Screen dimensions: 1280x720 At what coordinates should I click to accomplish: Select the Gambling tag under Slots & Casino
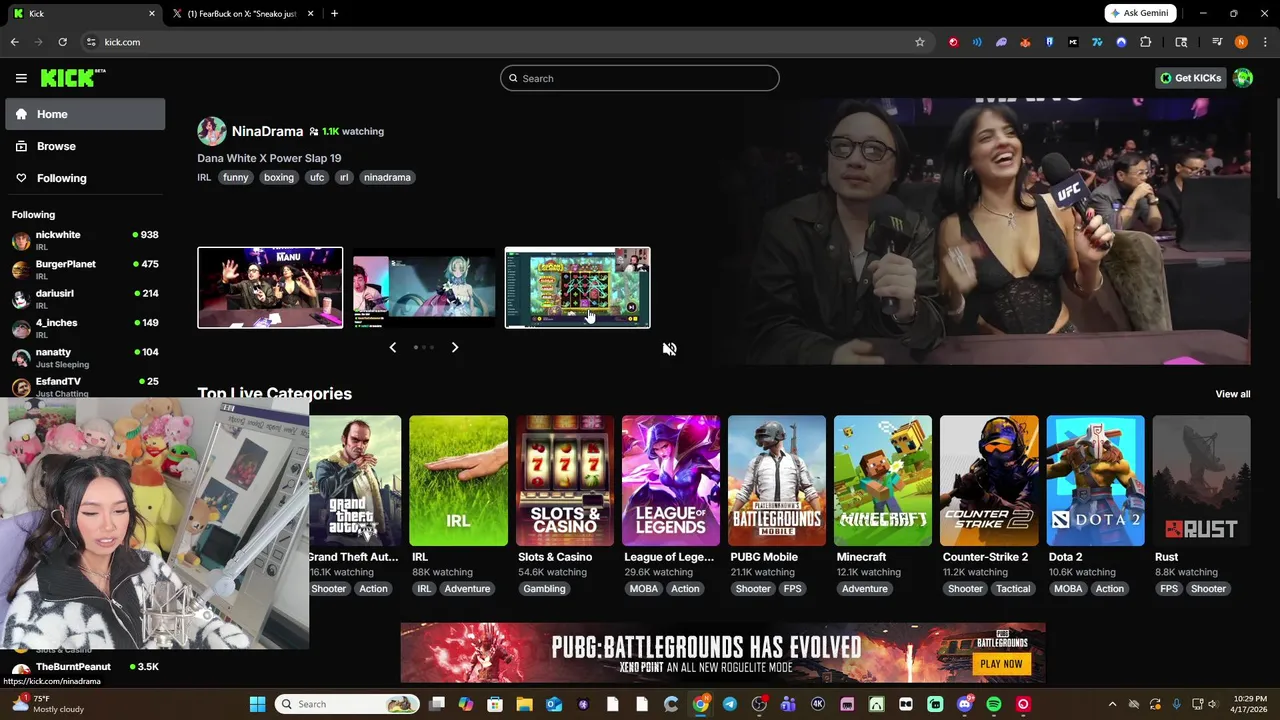[x=544, y=589]
